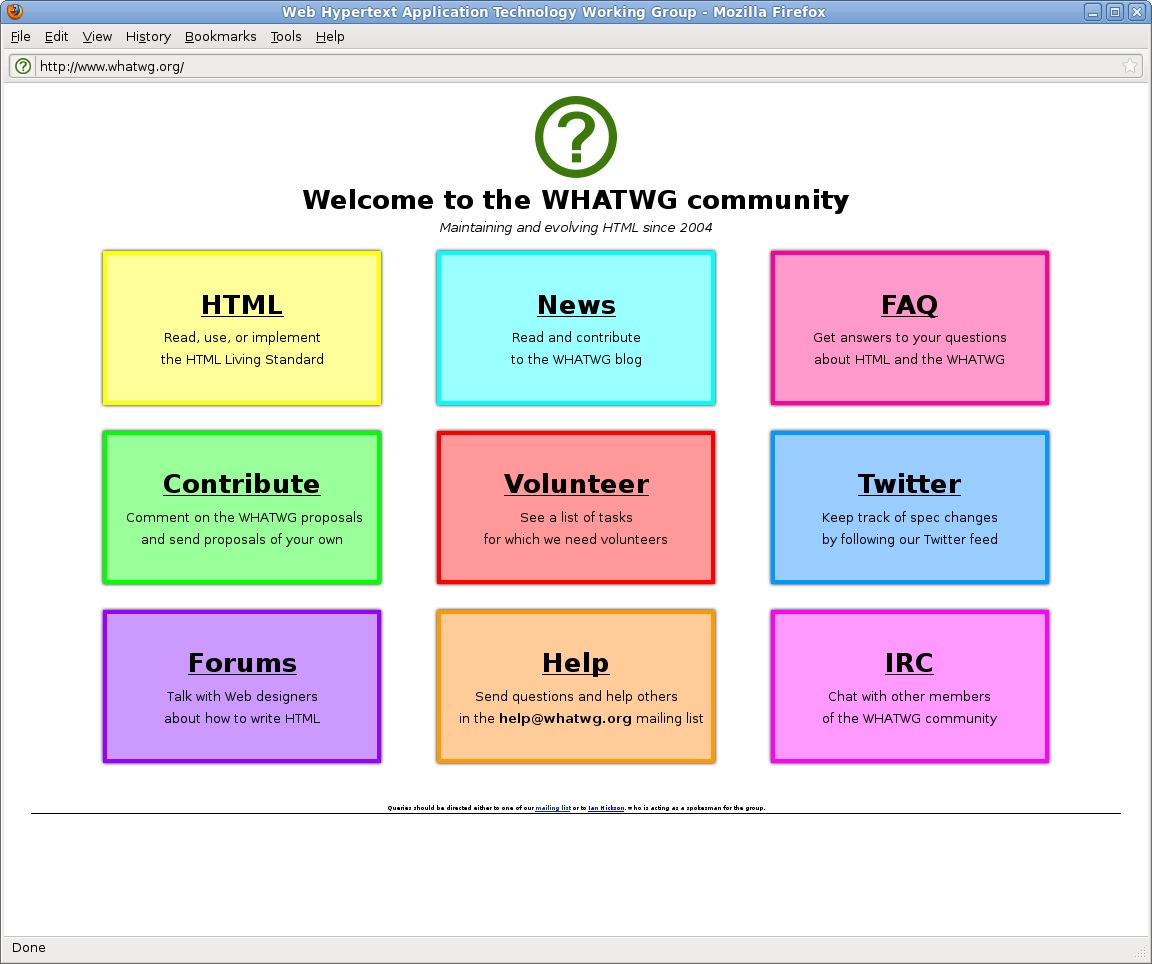Open the Forums link
This screenshot has width=1152, height=964.
[242, 663]
